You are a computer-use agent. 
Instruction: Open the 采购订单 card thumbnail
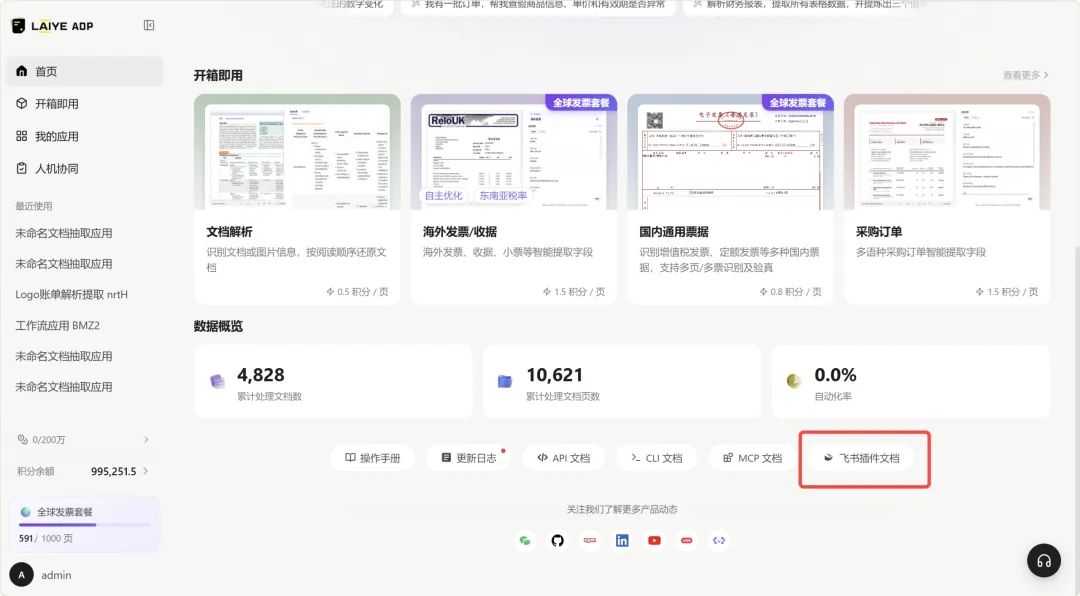point(947,152)
